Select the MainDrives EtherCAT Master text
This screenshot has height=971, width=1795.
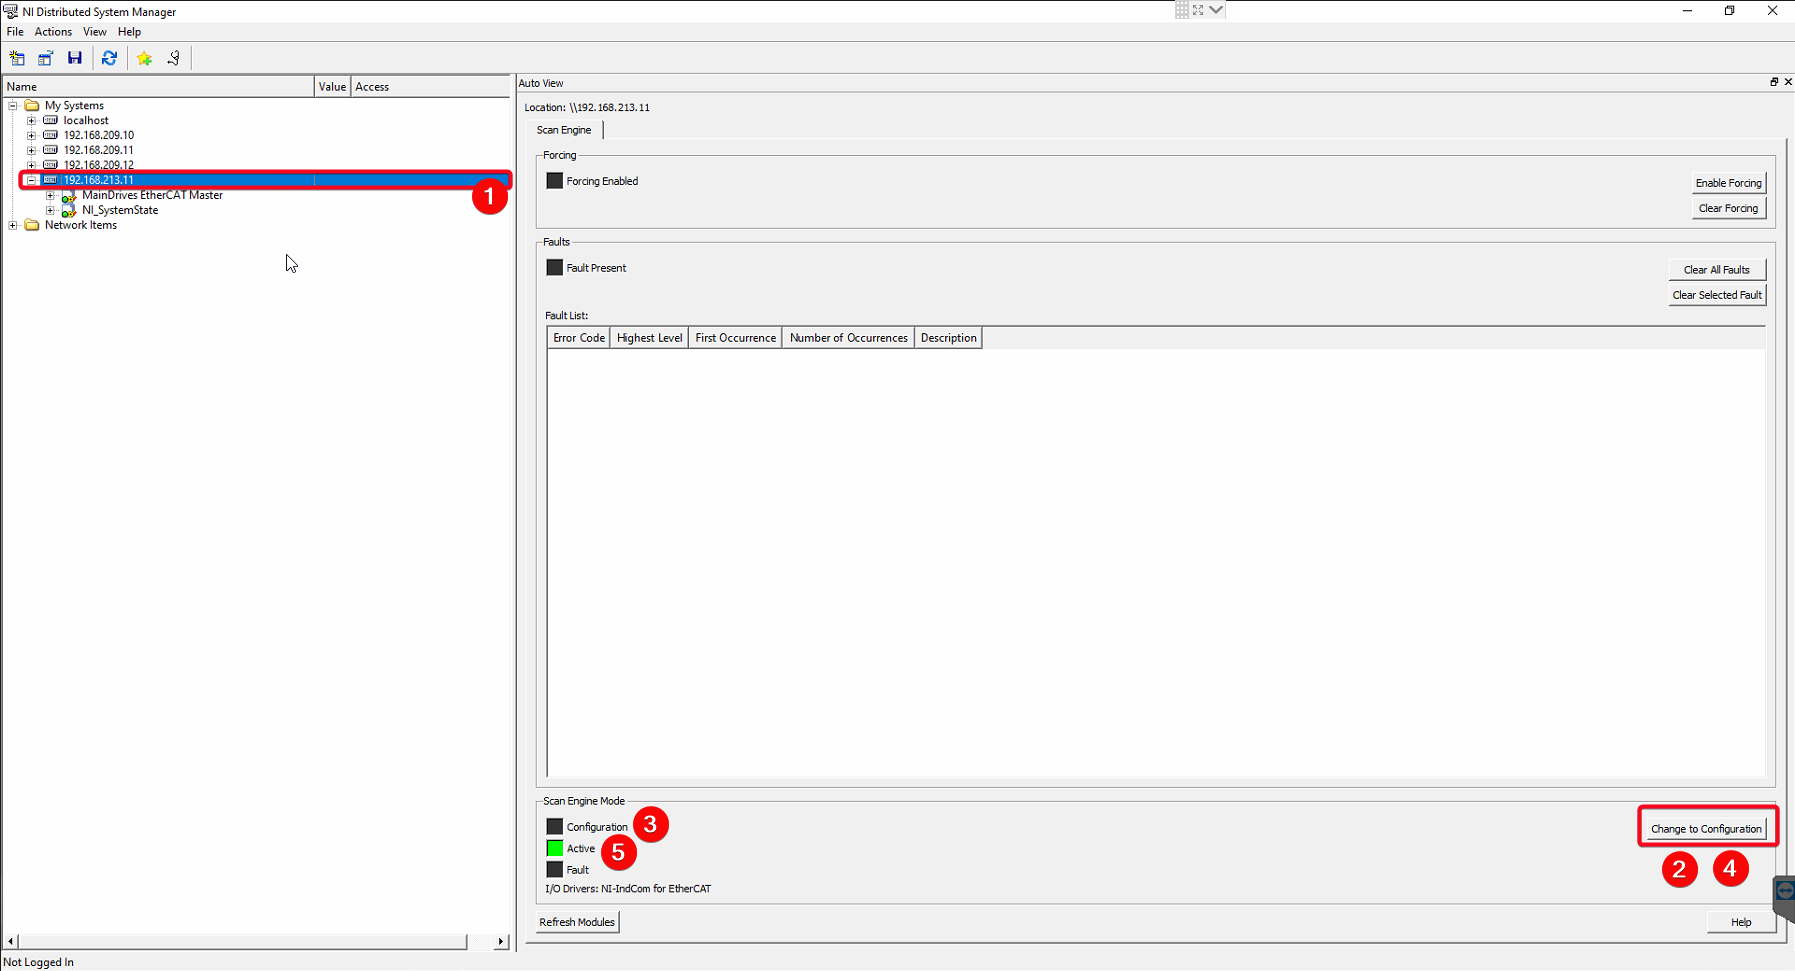152,195
